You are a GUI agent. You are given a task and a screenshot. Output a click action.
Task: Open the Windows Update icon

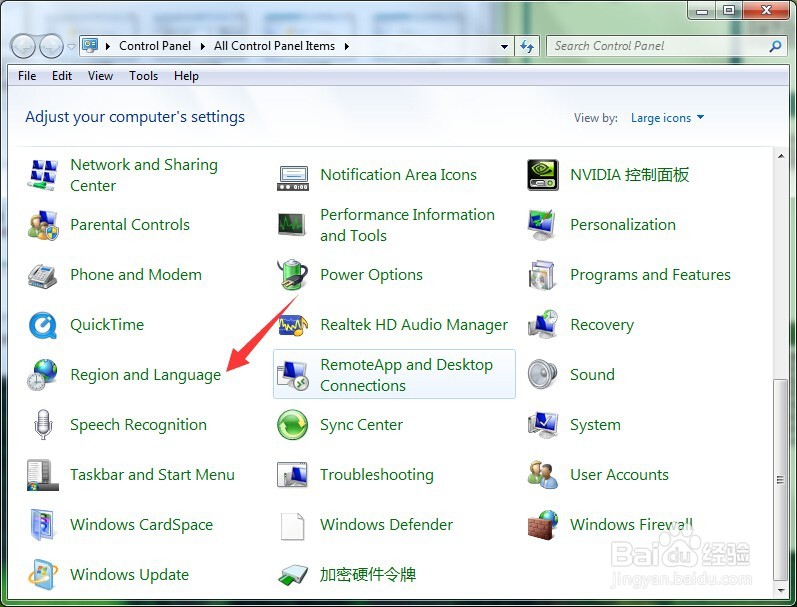tap(43, 574)
